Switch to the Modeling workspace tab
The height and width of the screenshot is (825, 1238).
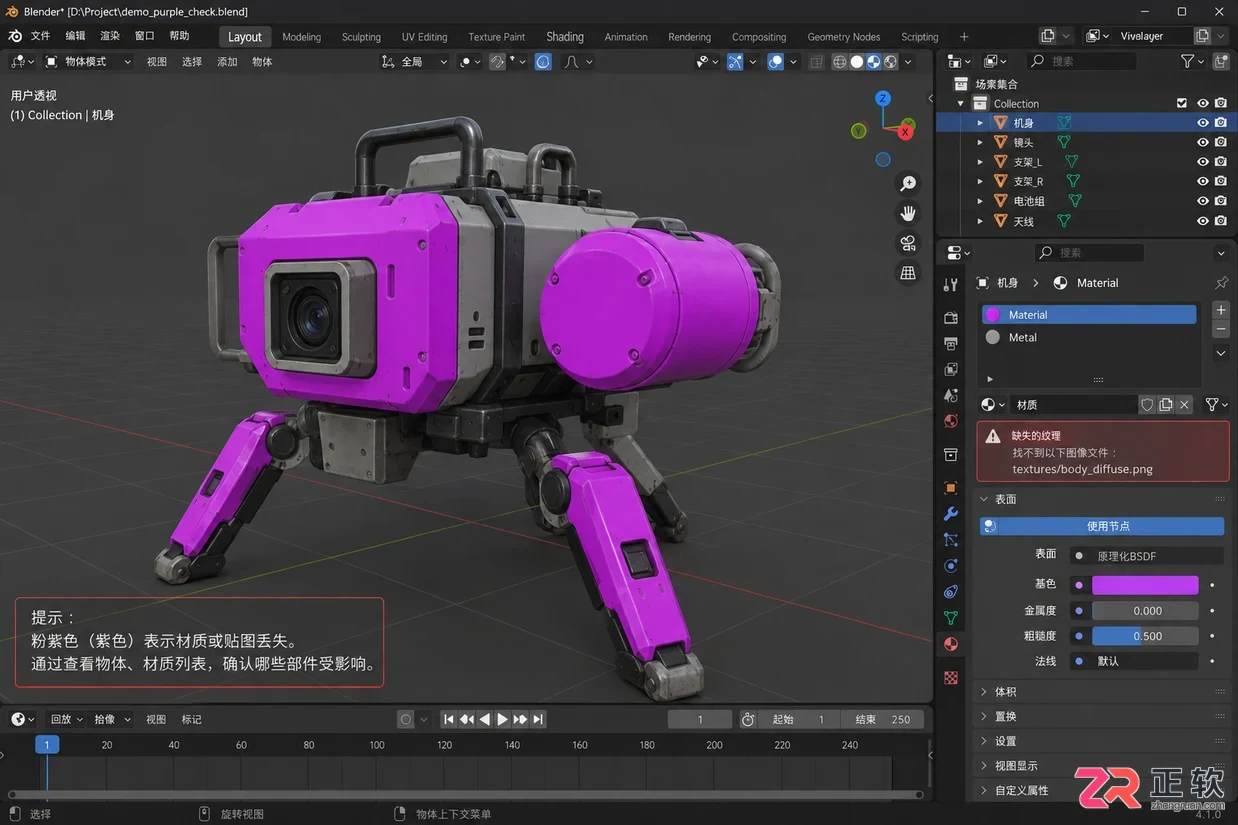(x=301, y=37)
